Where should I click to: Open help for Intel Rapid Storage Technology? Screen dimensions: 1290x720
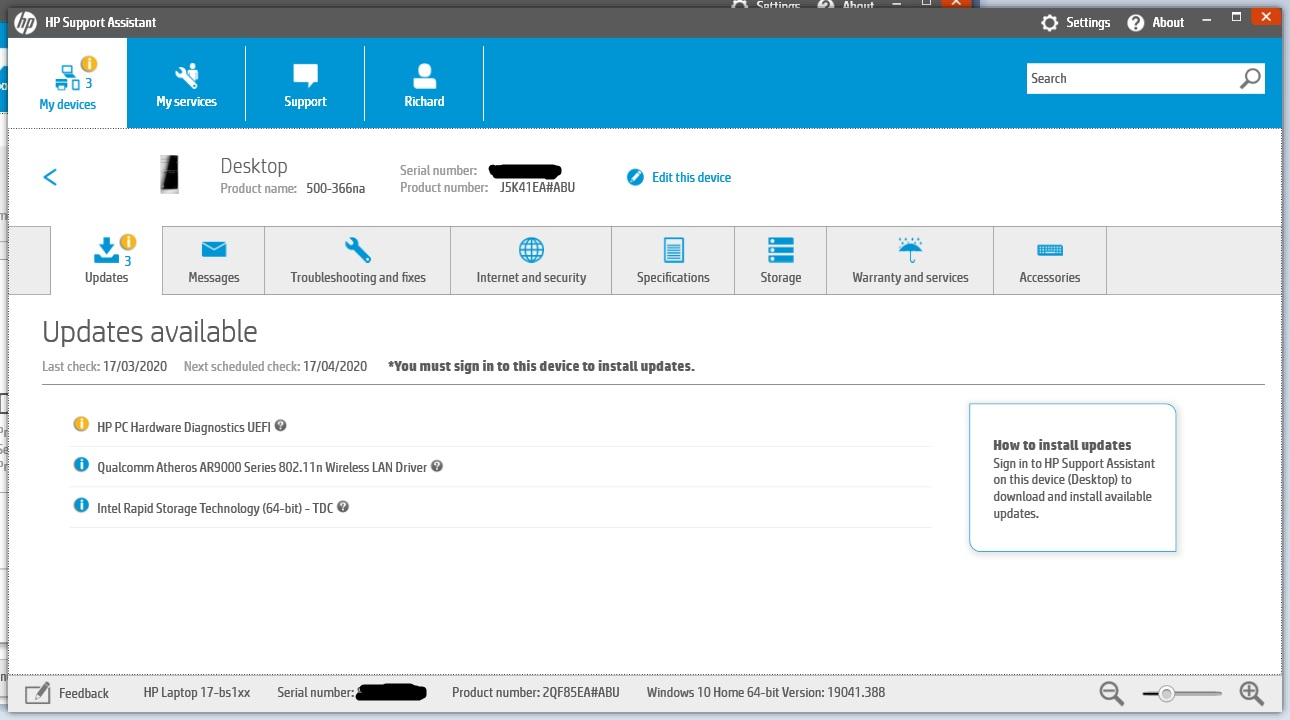[343, 507]
